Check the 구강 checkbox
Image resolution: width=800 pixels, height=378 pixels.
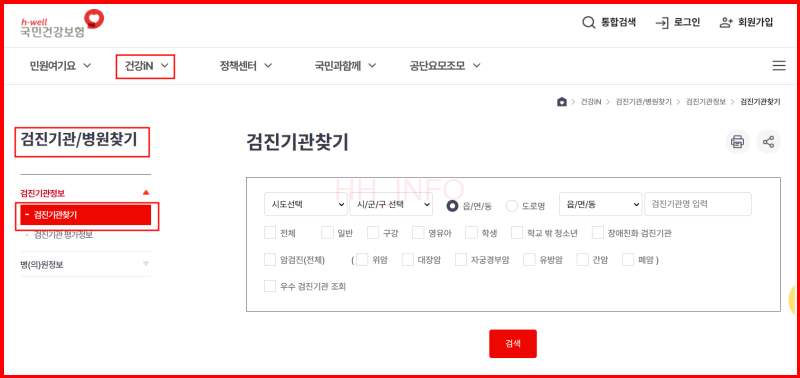point(373,233)
